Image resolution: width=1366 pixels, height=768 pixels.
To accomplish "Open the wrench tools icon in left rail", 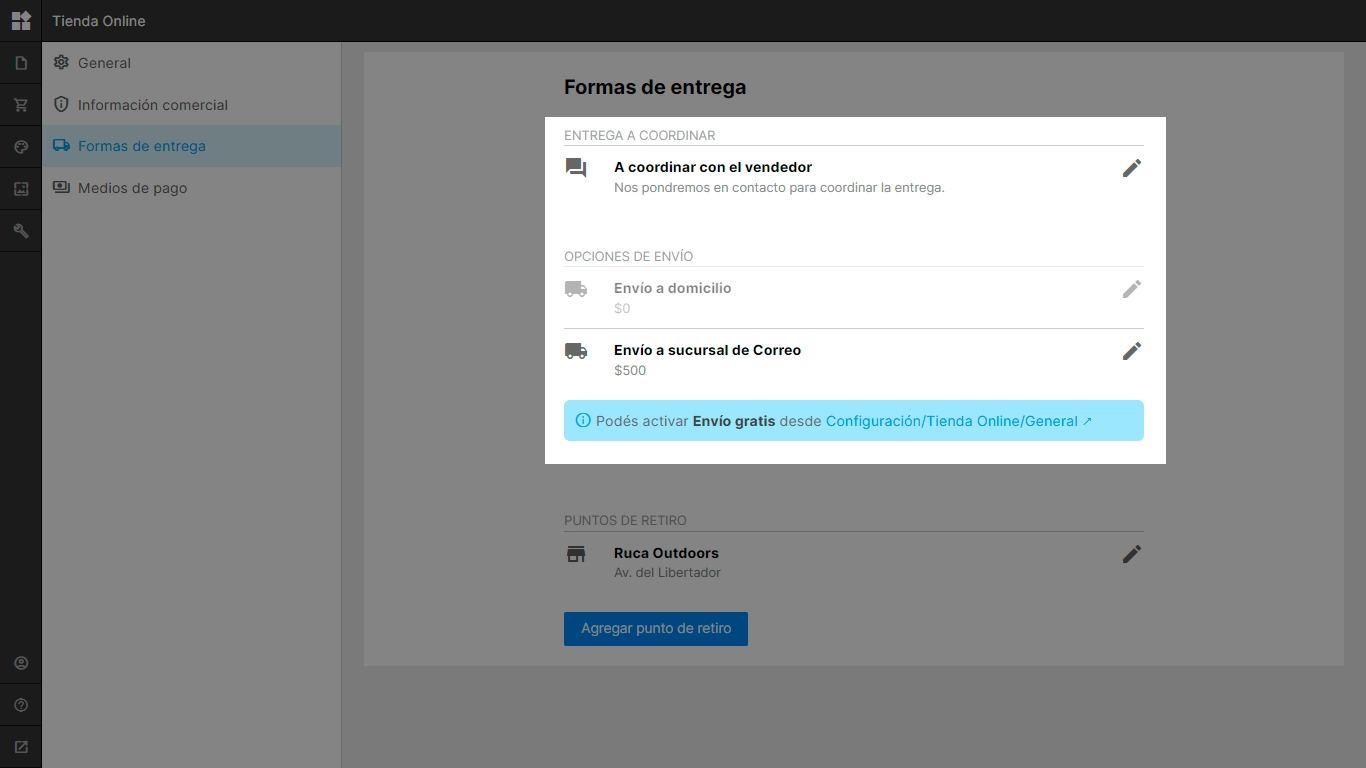I will point(21,231).
